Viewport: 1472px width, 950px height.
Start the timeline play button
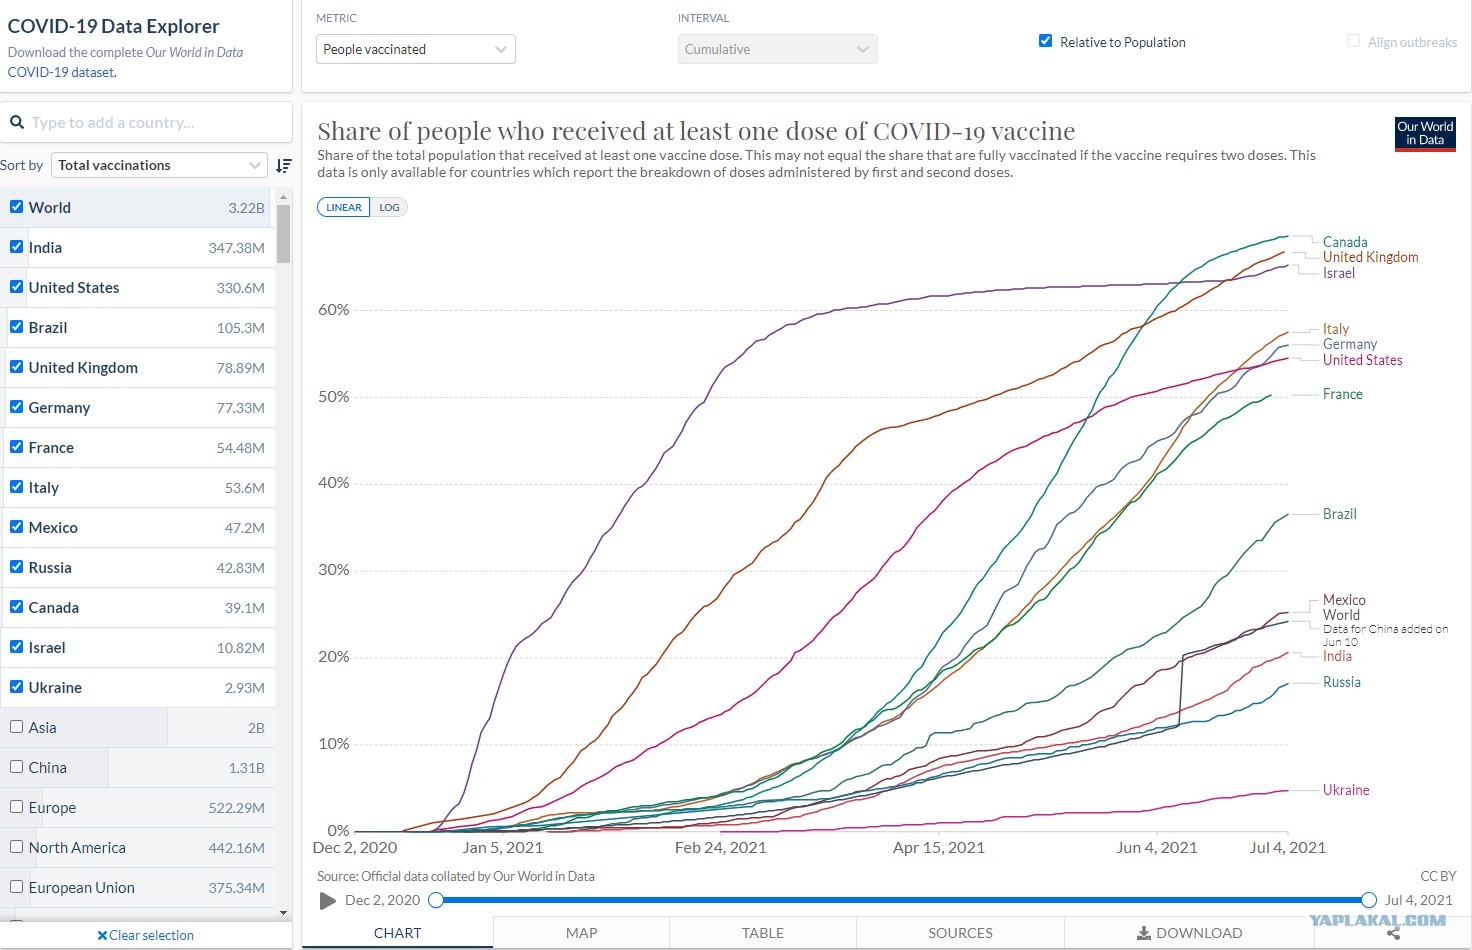coord(327,901)
